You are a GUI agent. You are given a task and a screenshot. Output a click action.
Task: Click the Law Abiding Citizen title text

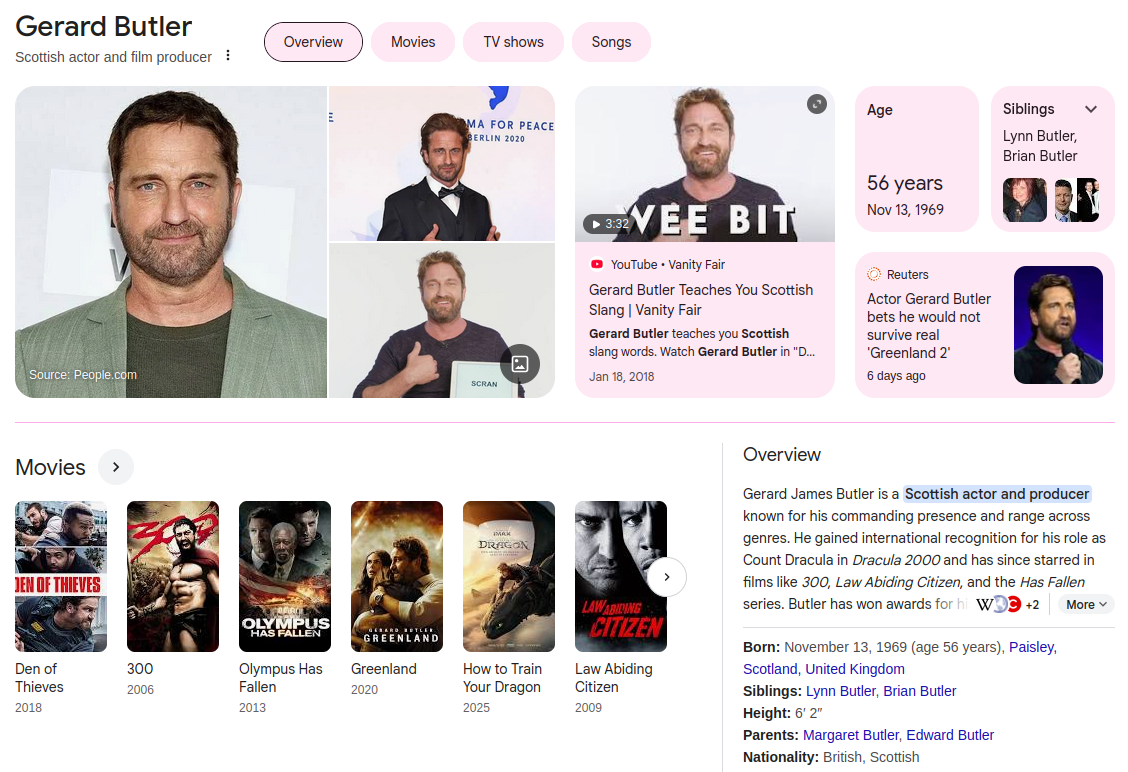[x=614, y=678]
